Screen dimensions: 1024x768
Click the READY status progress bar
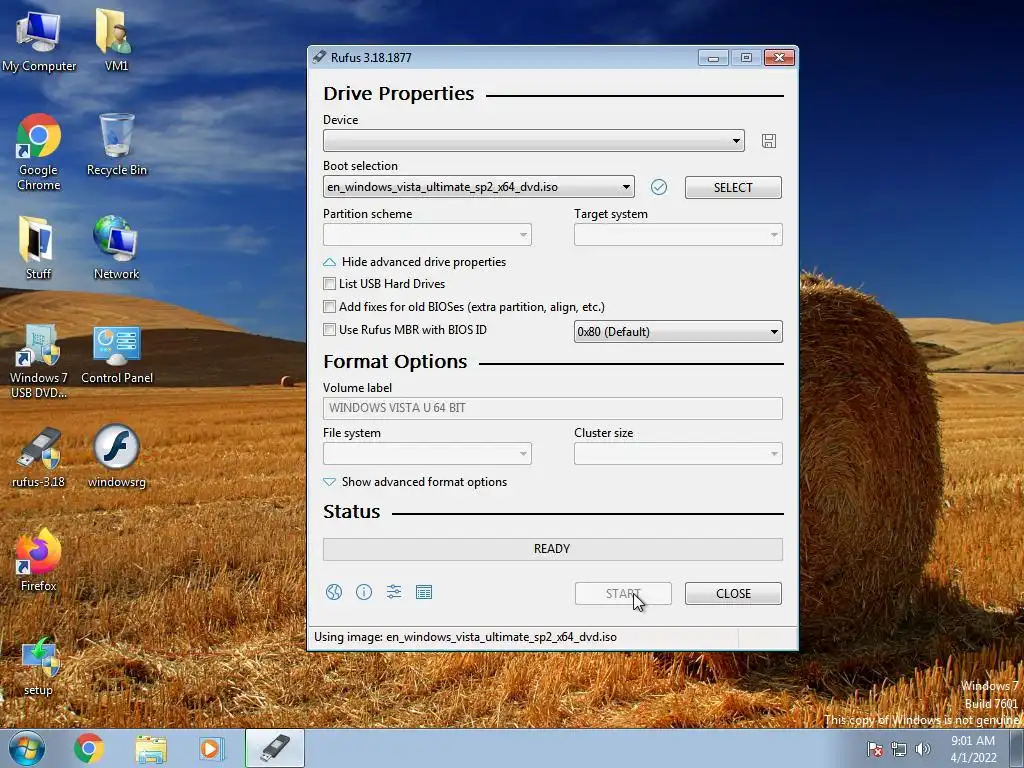click(x=552, y=549)
